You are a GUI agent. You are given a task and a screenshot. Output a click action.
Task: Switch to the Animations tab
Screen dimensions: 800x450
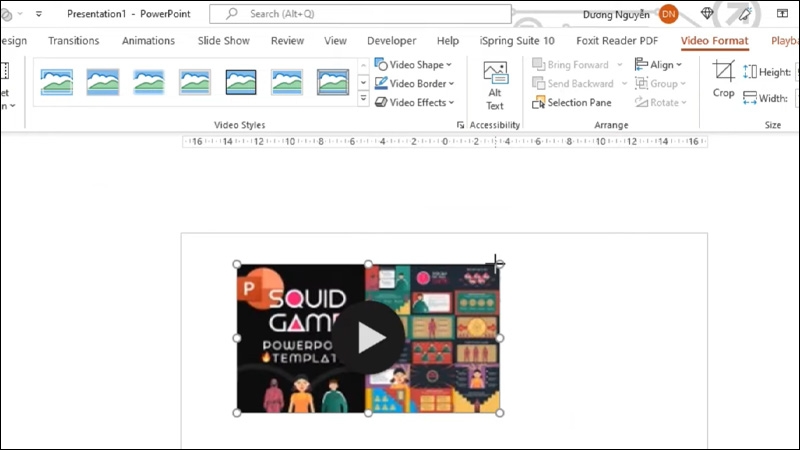point(148,41)
